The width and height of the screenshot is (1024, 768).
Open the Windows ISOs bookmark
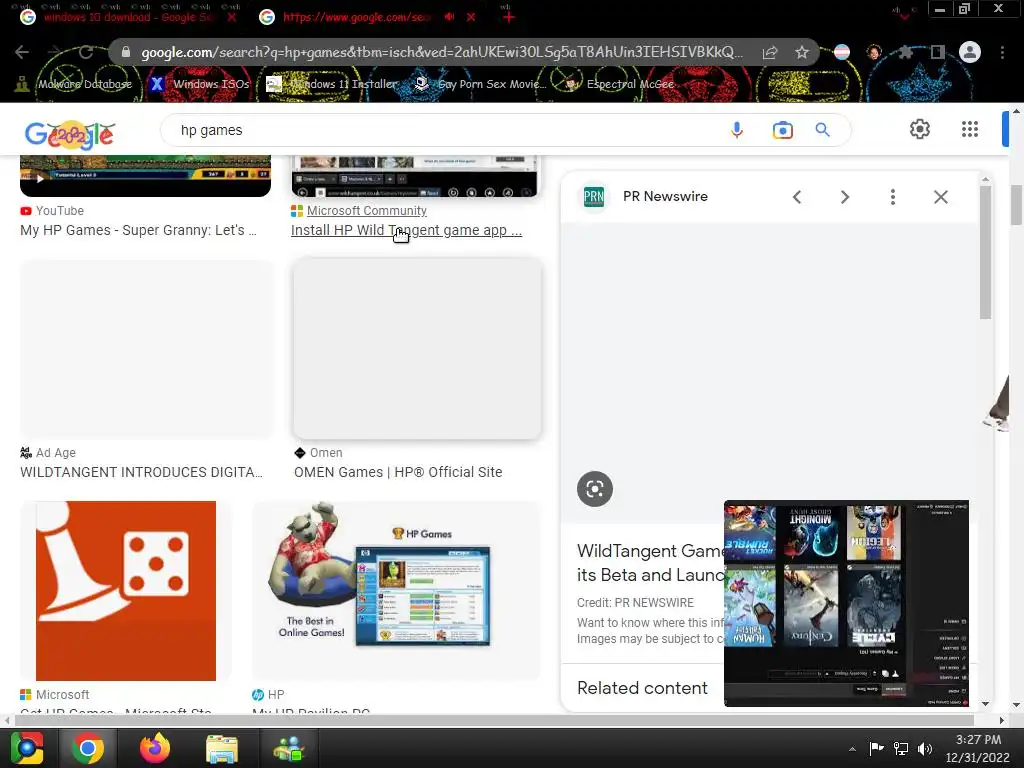click(200, 84)
